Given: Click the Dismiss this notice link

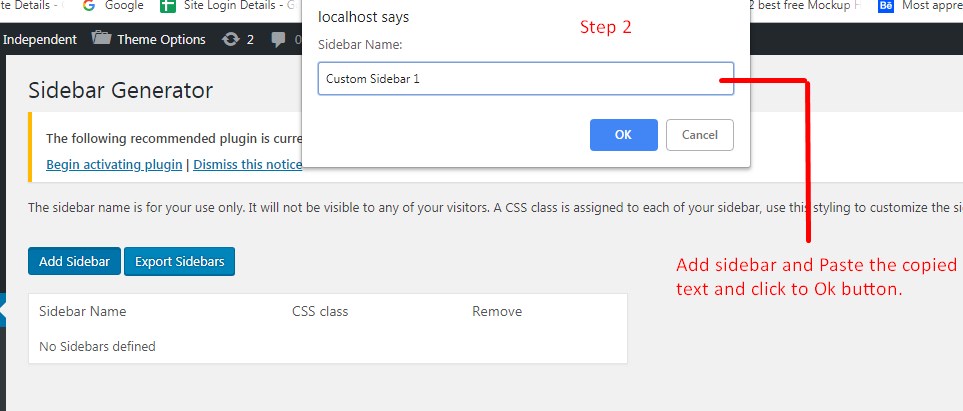Looking at the screenshot, I should click(247, 164).
